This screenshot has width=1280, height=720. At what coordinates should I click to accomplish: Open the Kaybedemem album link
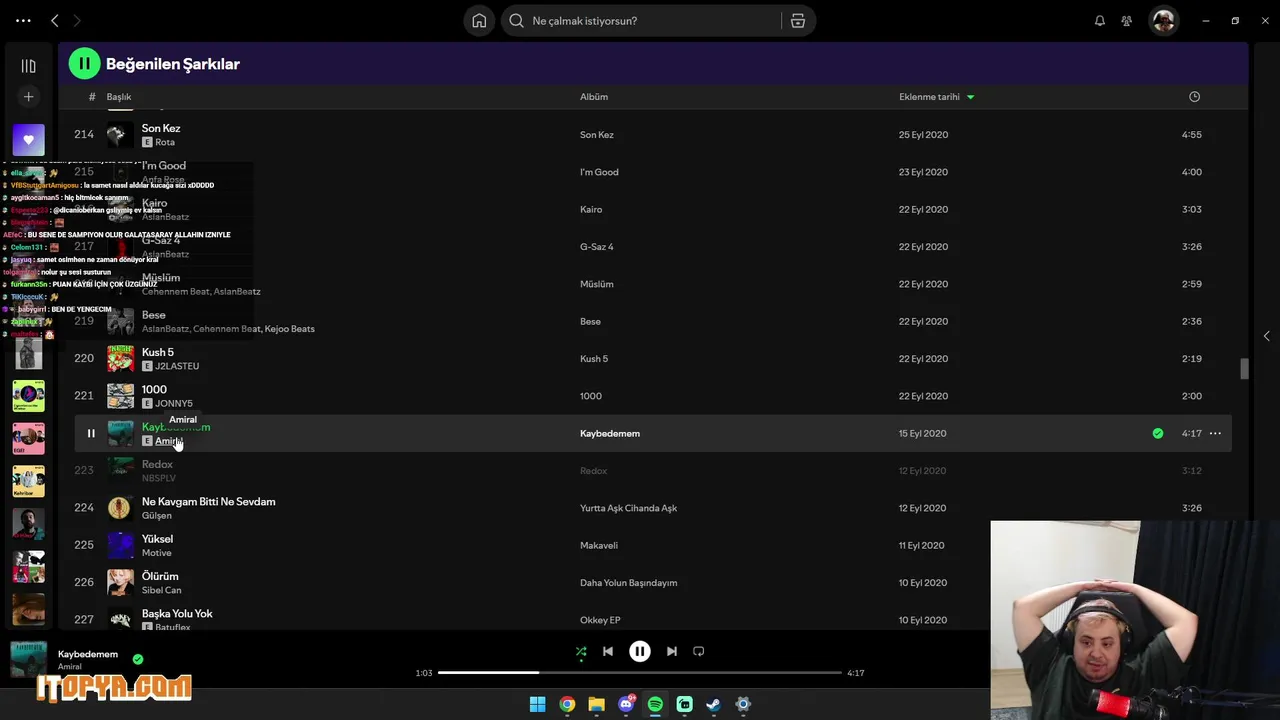point(610,433)
